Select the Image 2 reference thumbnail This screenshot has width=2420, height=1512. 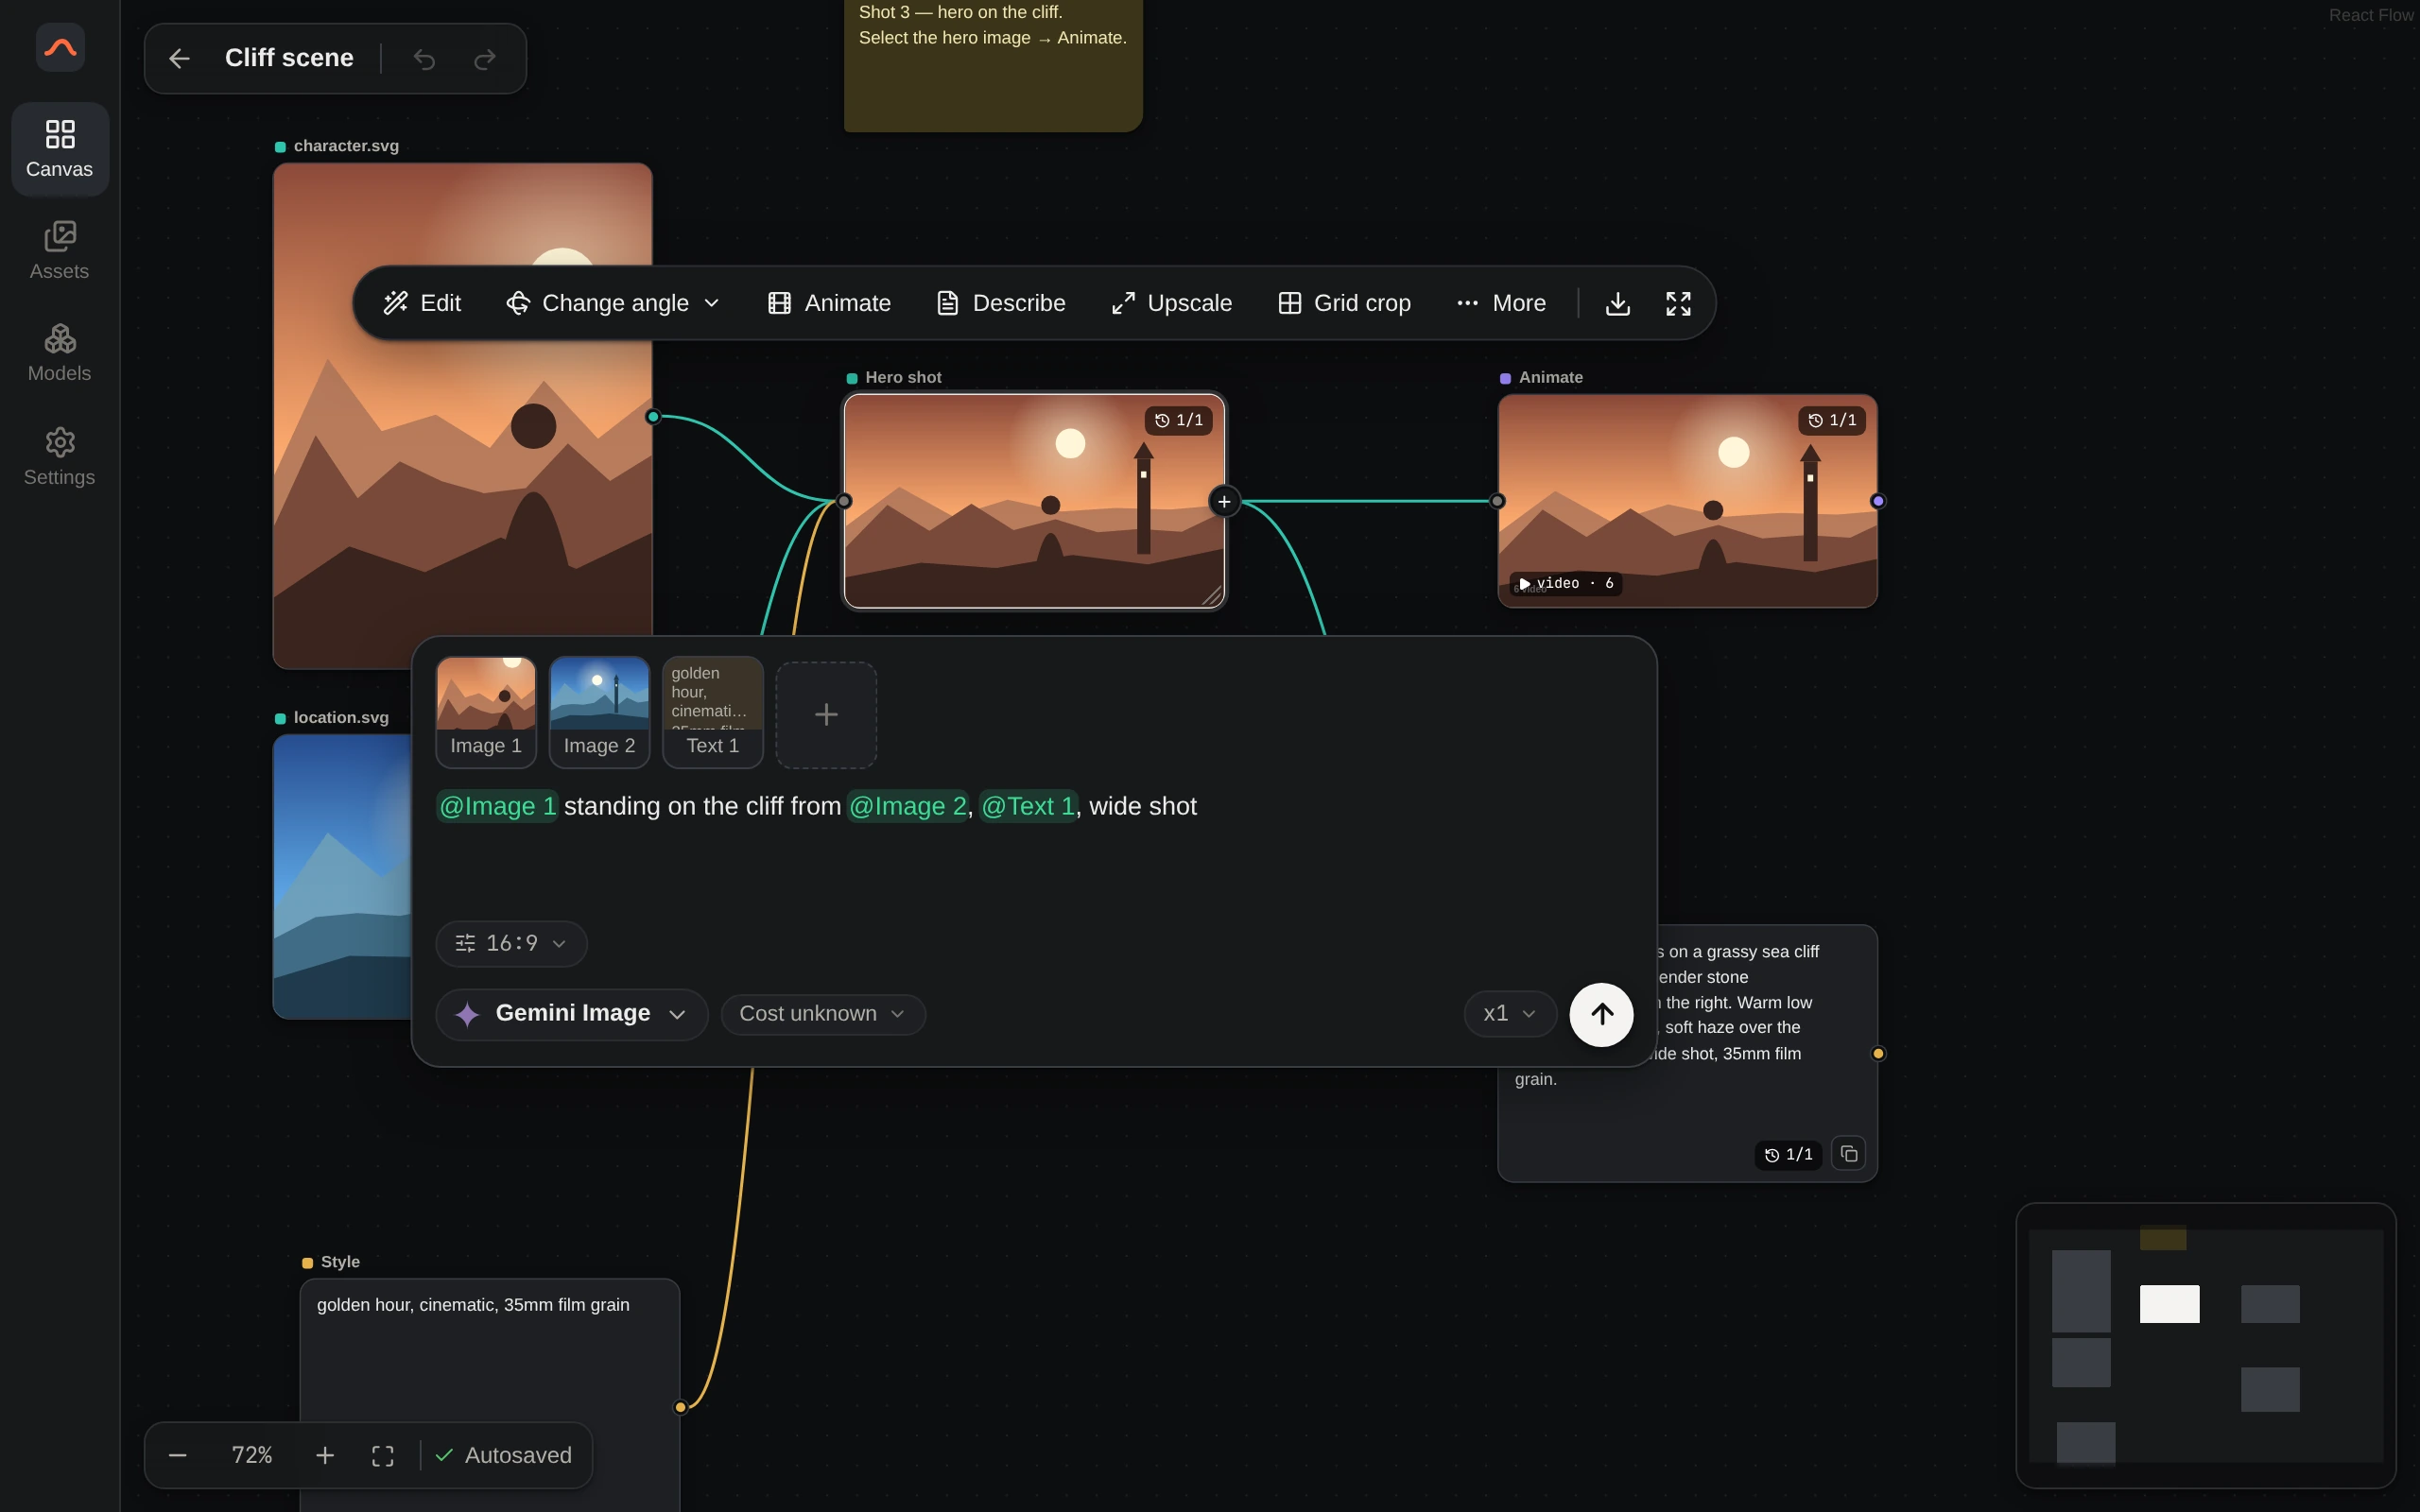(599, 712)
